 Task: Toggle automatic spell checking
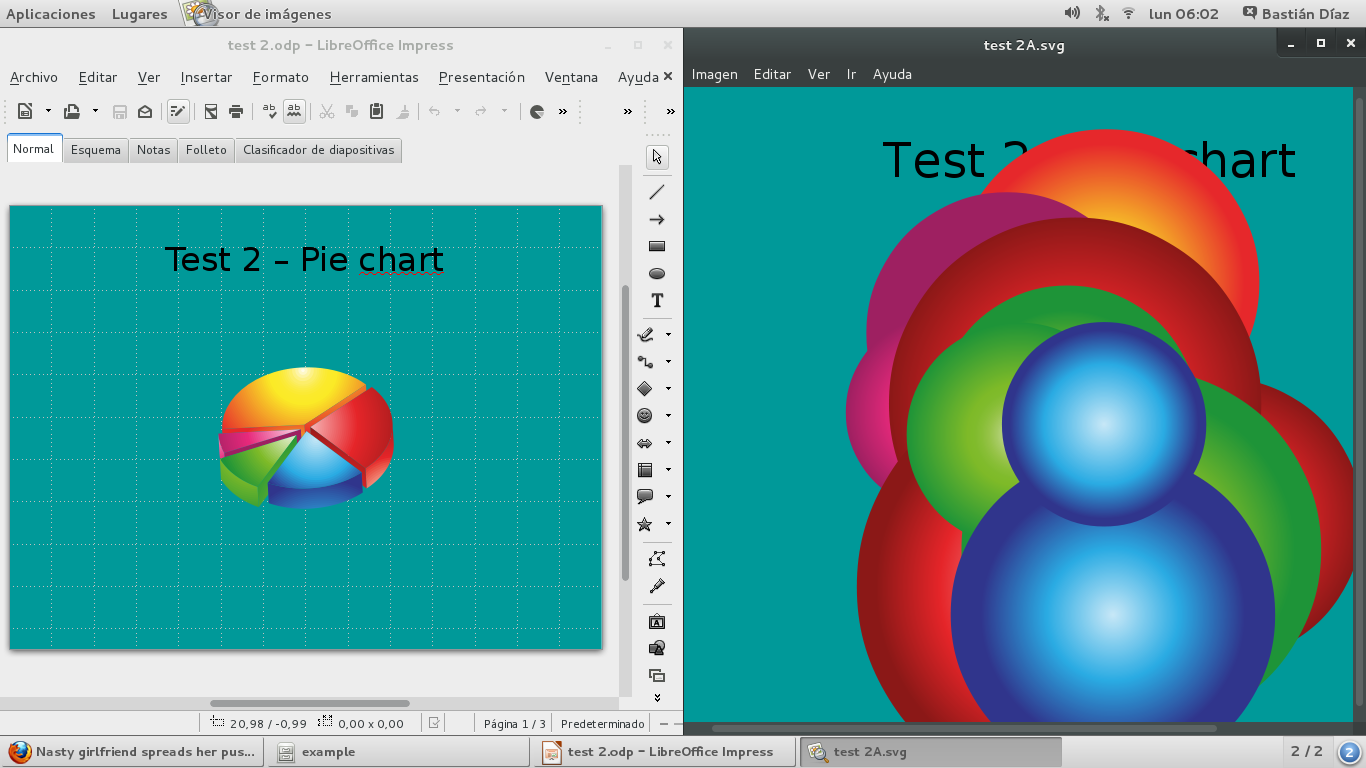[x=294, y=111]
